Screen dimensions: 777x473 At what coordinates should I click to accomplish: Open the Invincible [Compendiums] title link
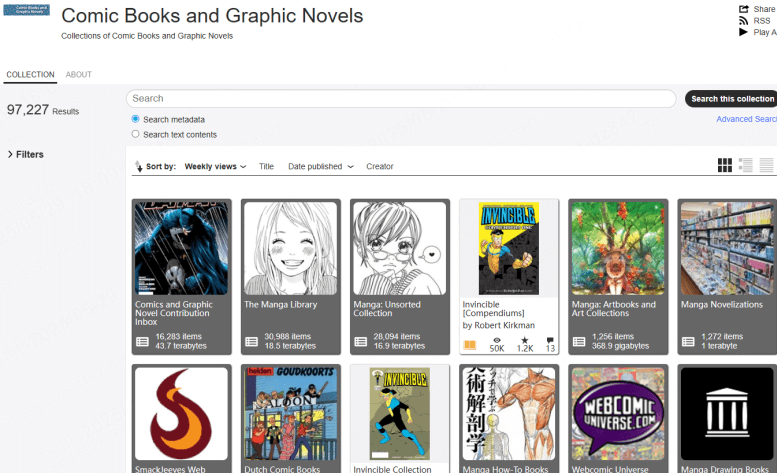pos(493,309)
